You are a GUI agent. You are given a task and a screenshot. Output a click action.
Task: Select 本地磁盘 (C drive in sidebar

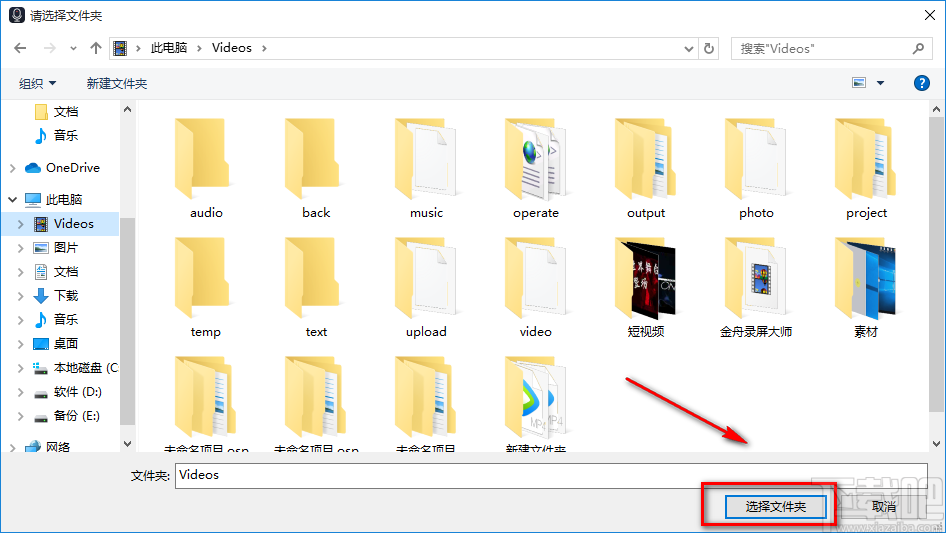75,368
